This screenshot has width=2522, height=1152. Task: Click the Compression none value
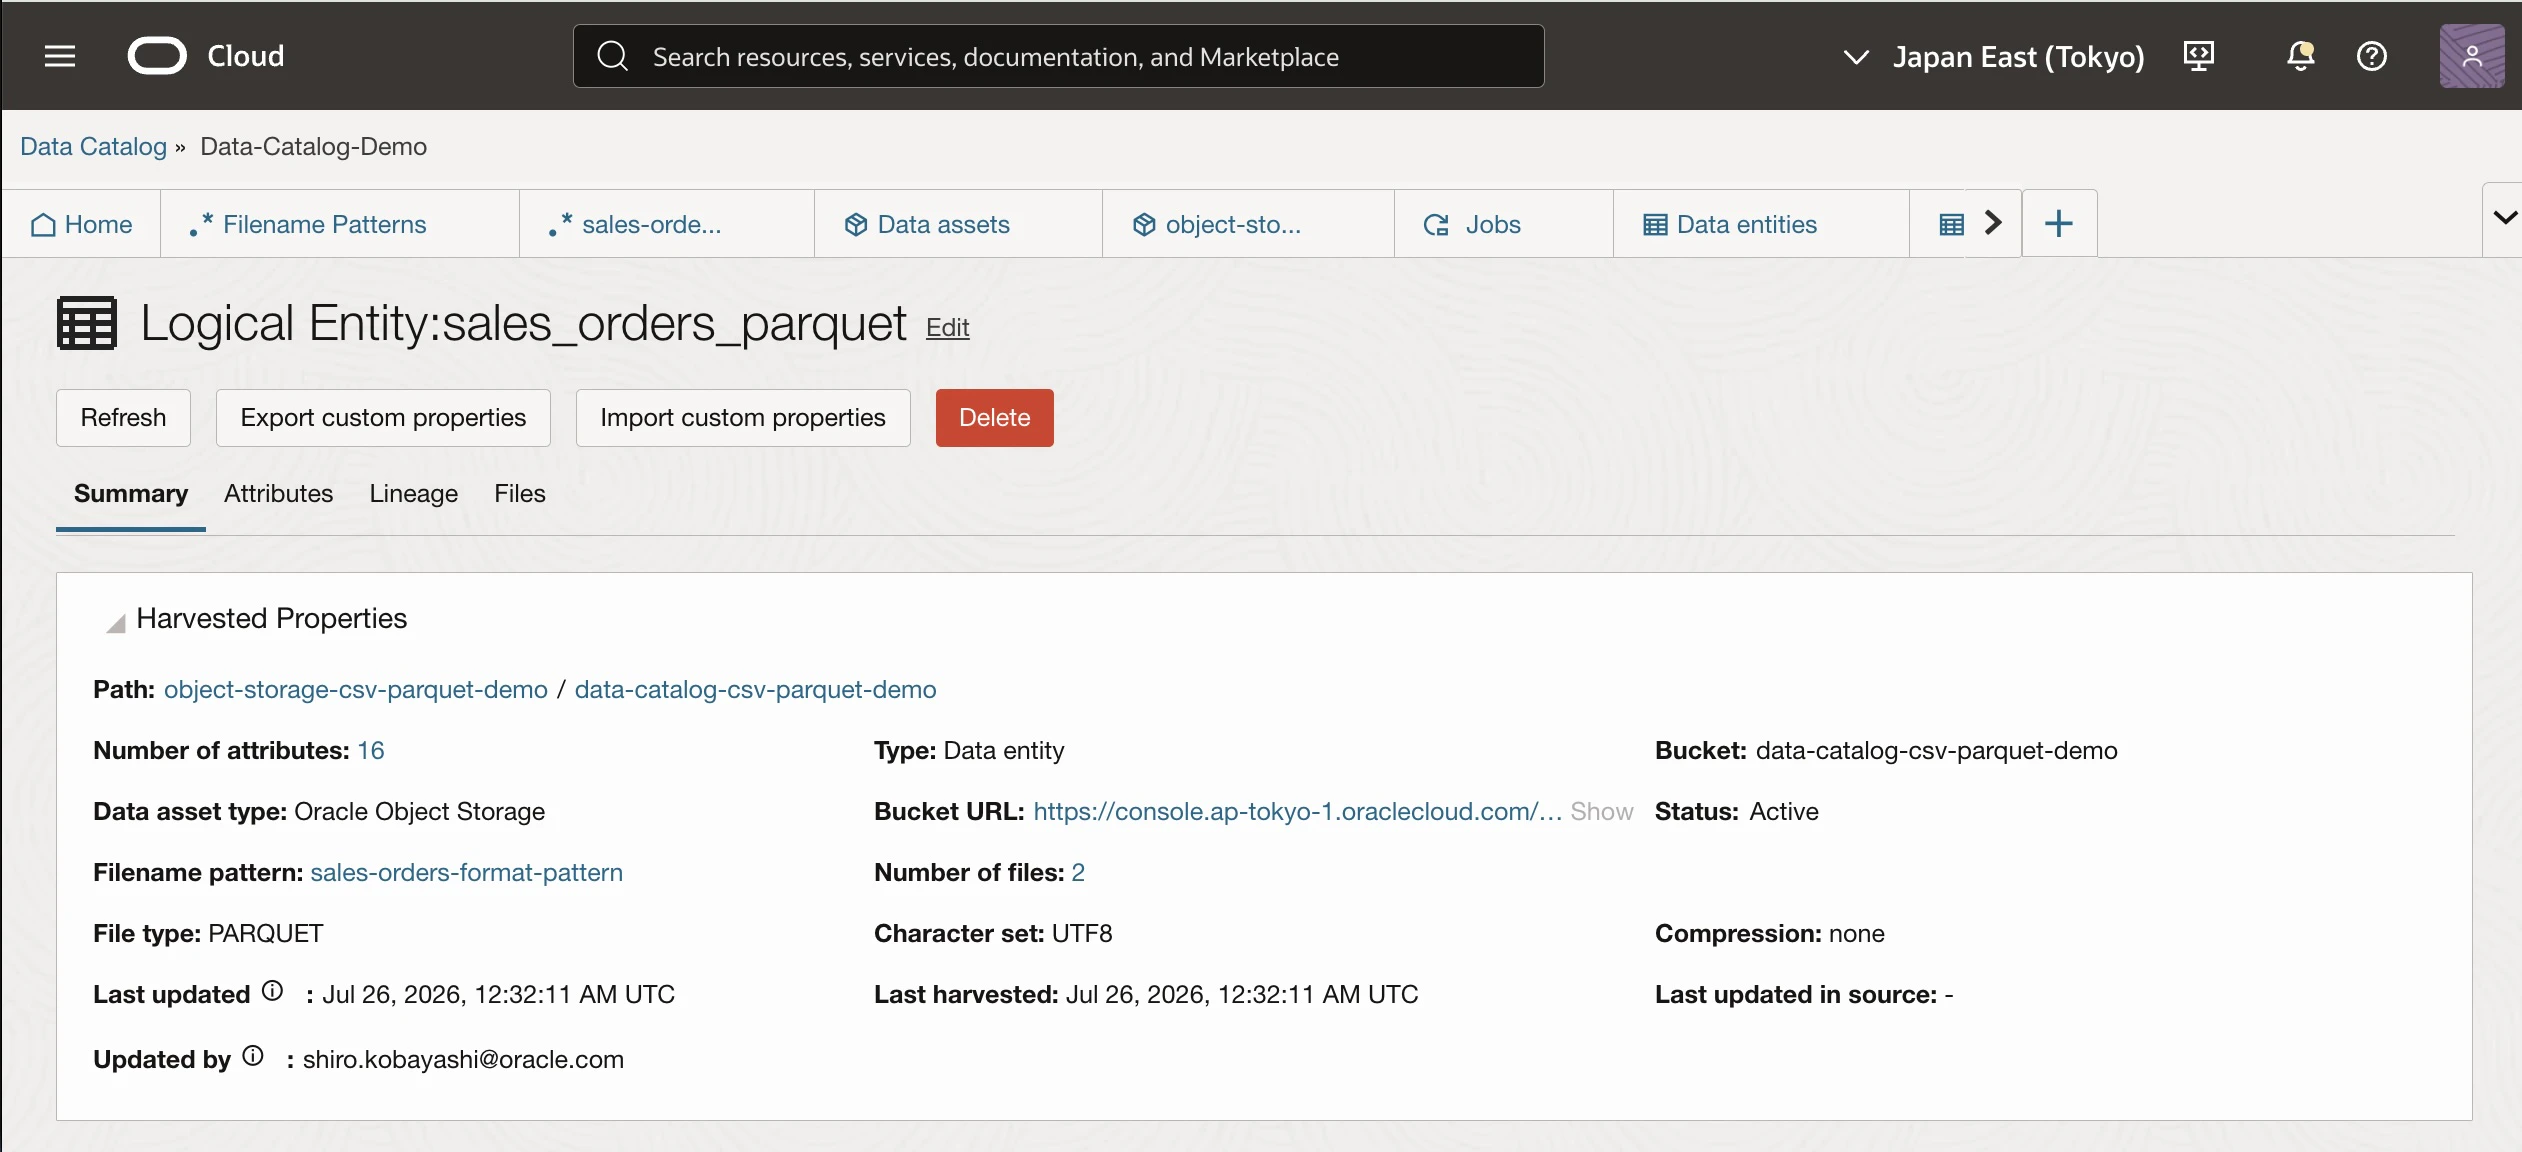pyautogui.click(x=1857, y=933)
